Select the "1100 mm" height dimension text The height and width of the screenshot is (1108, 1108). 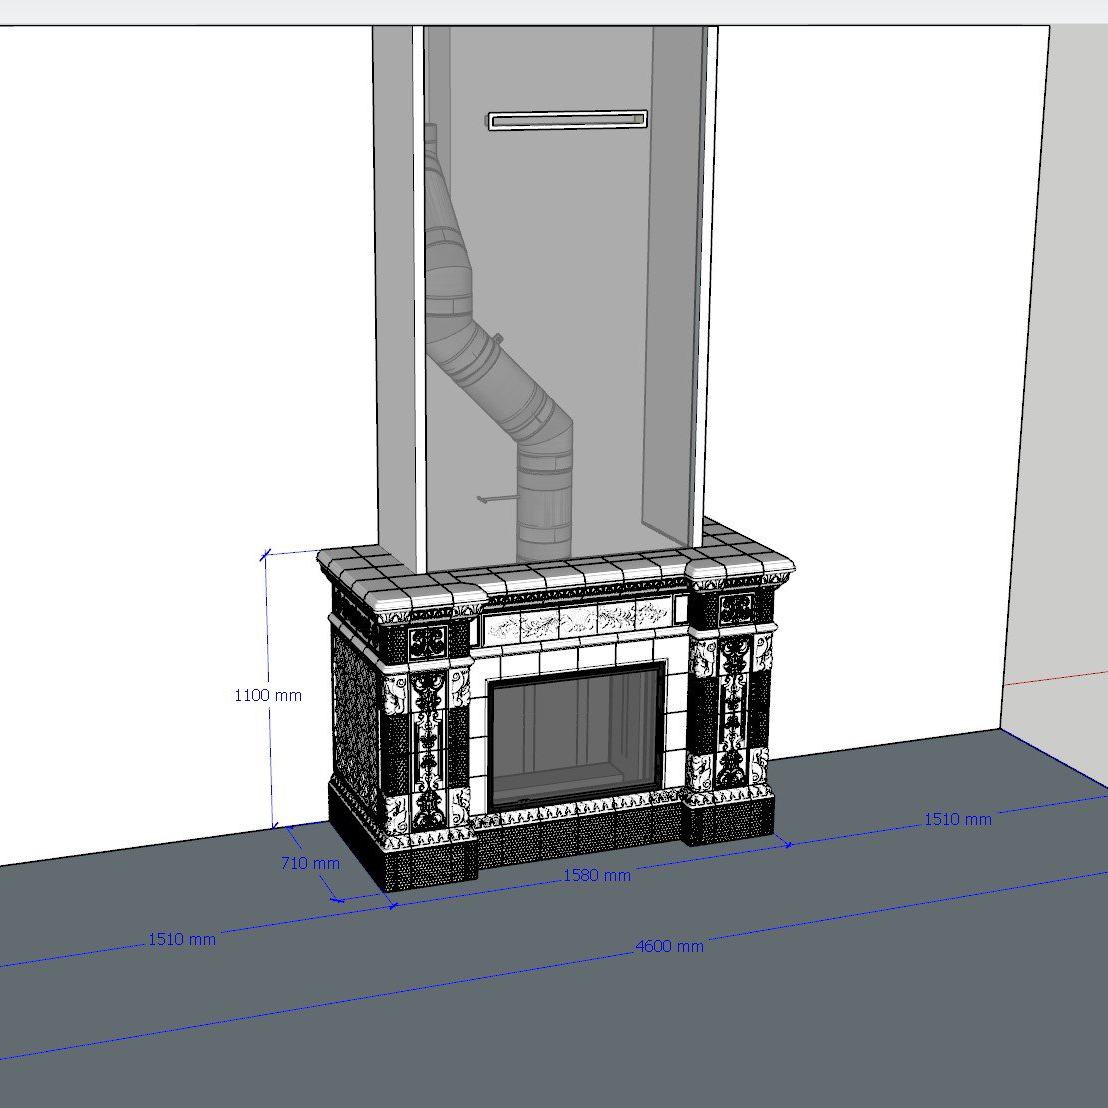tap(268, 695)
